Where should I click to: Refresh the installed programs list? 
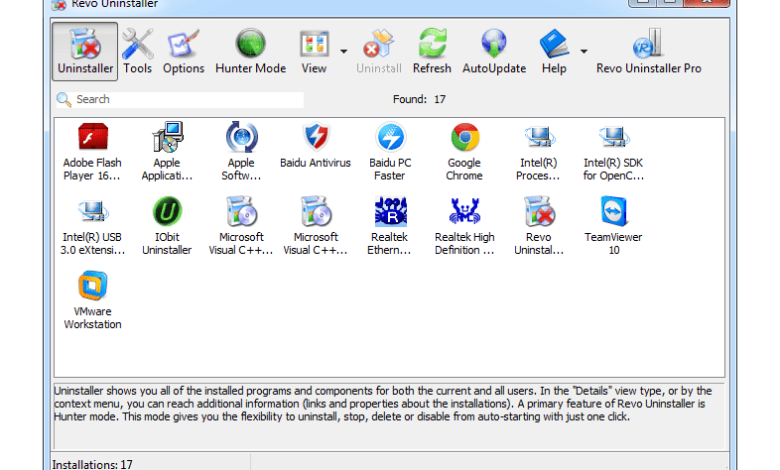click(x=432, y=51)
